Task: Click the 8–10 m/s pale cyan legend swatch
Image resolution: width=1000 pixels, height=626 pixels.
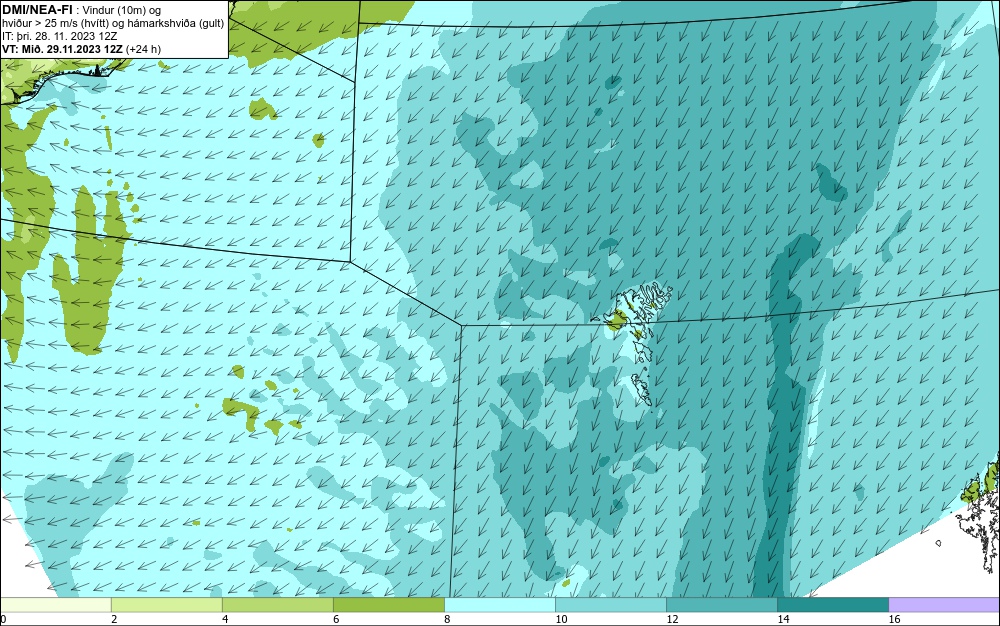Action: pos(499,605)
